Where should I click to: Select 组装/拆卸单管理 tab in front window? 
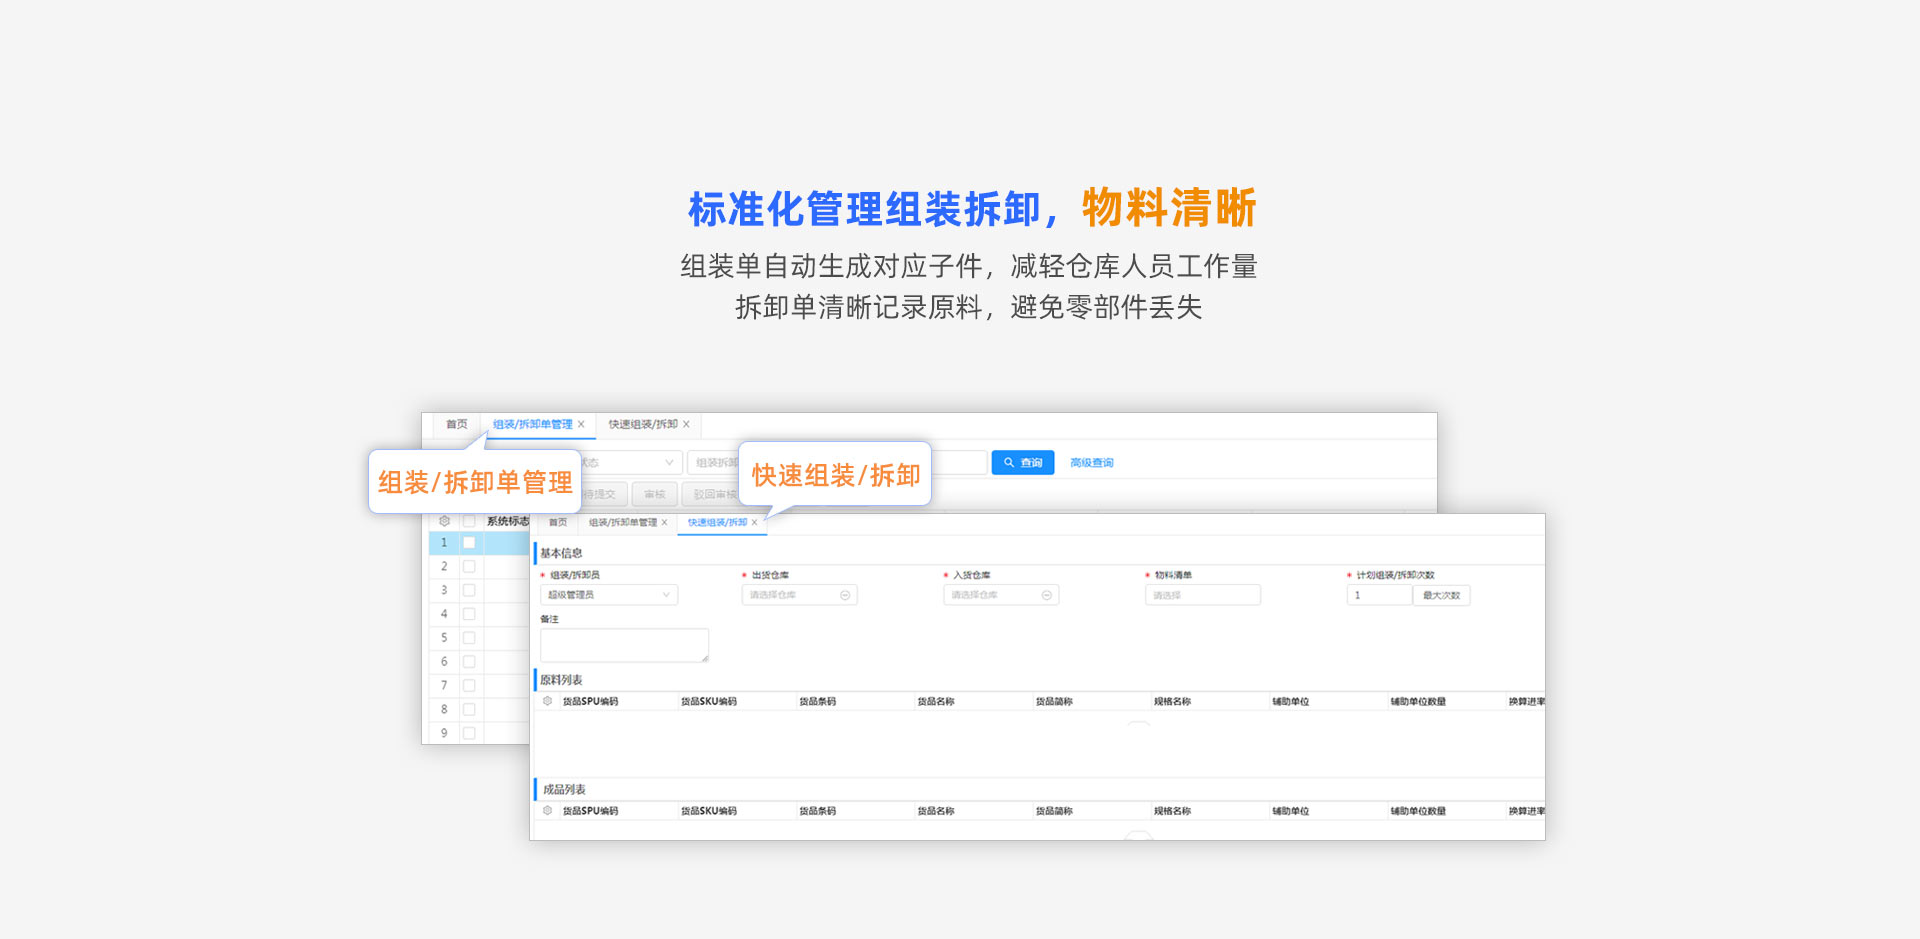click(623, 522)
